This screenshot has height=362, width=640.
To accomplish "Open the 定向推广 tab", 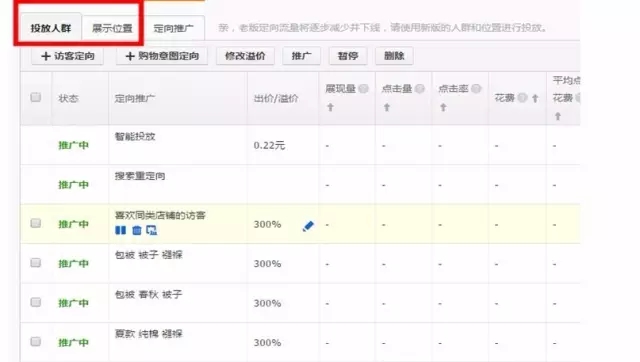I will click(173, 28).
